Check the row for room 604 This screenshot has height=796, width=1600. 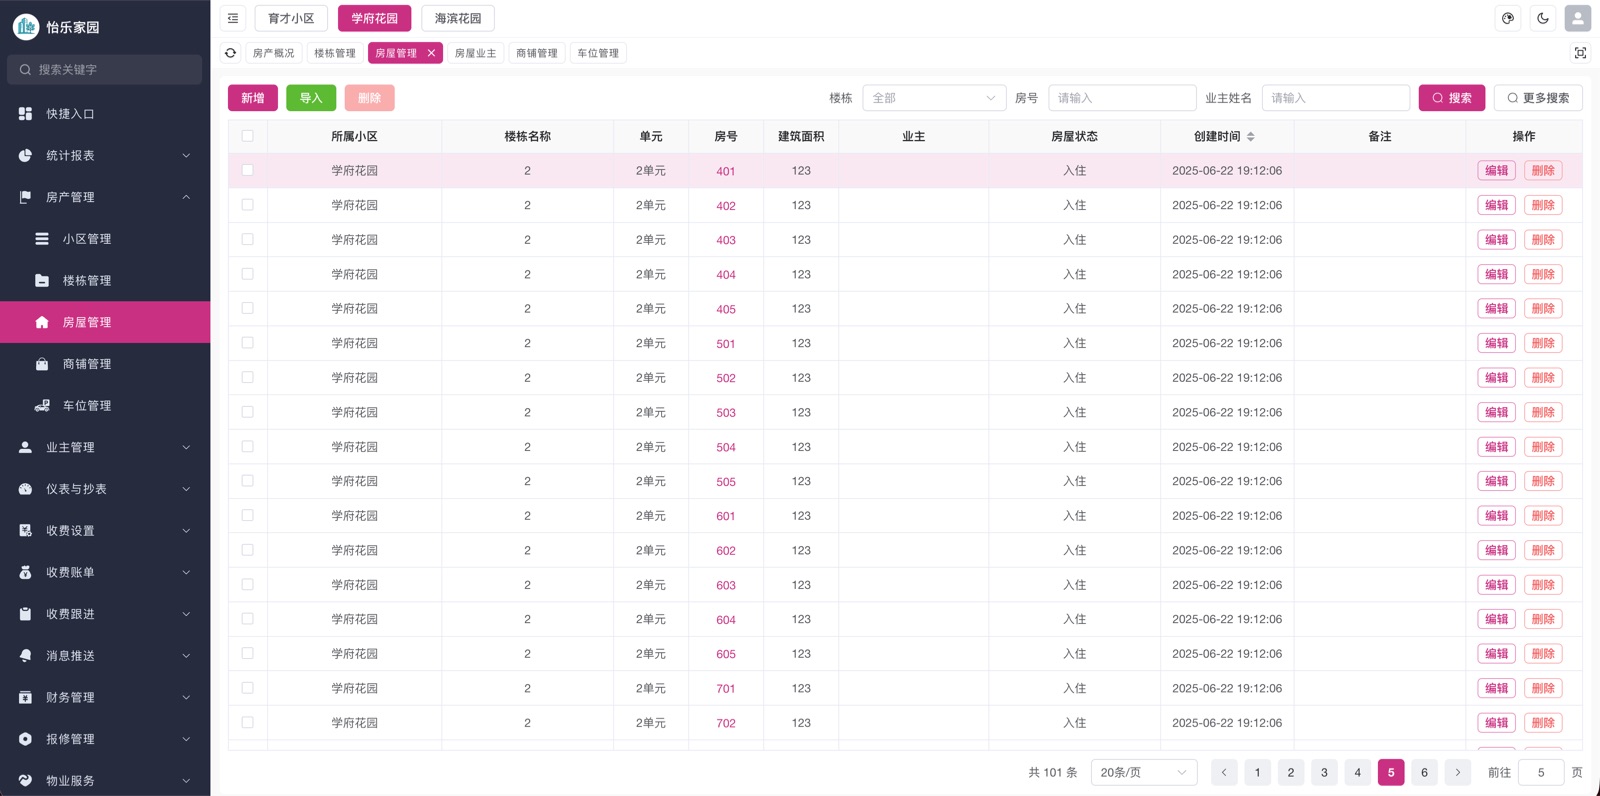pos(247,619)
